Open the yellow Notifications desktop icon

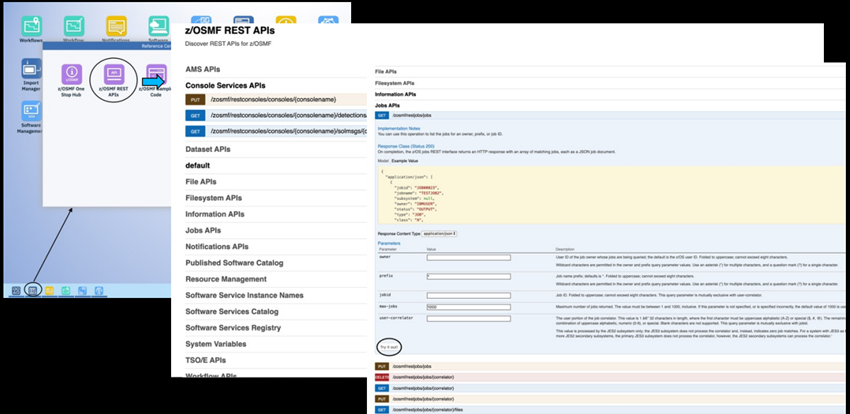[x=116, y=27]
